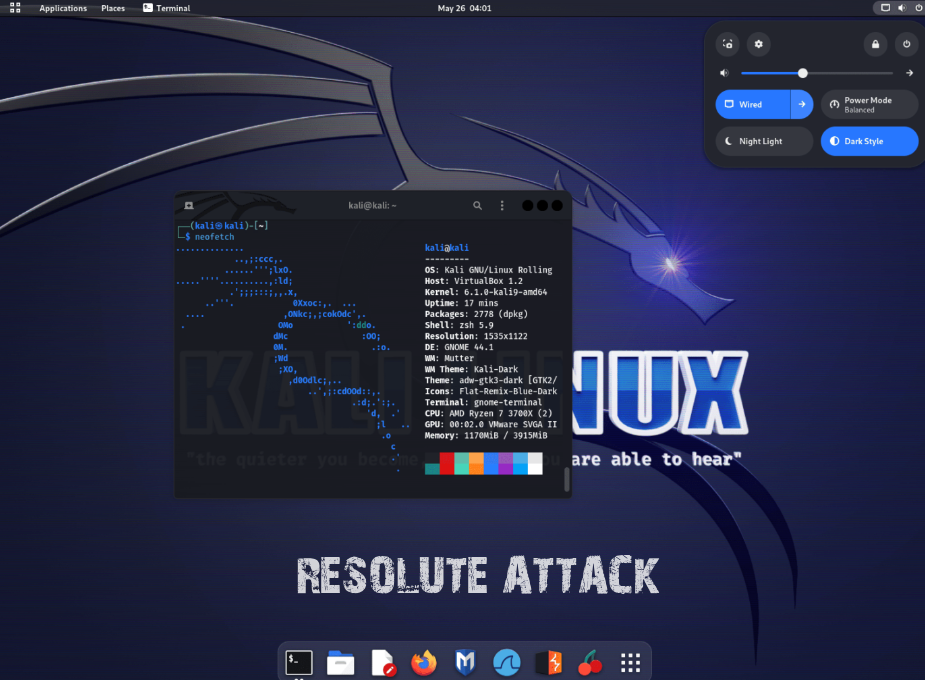
Task: Take a screenshot from quick settings
Action: [727, 44]
